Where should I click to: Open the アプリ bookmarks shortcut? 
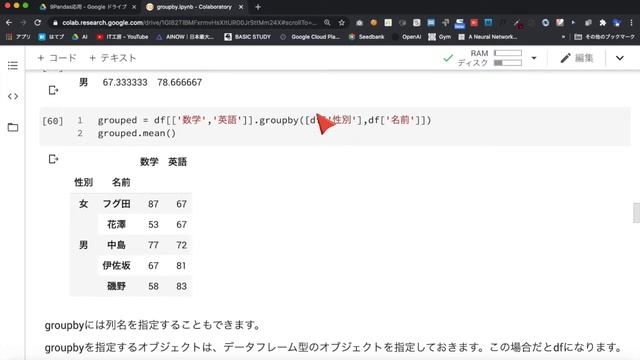(18, 37)
